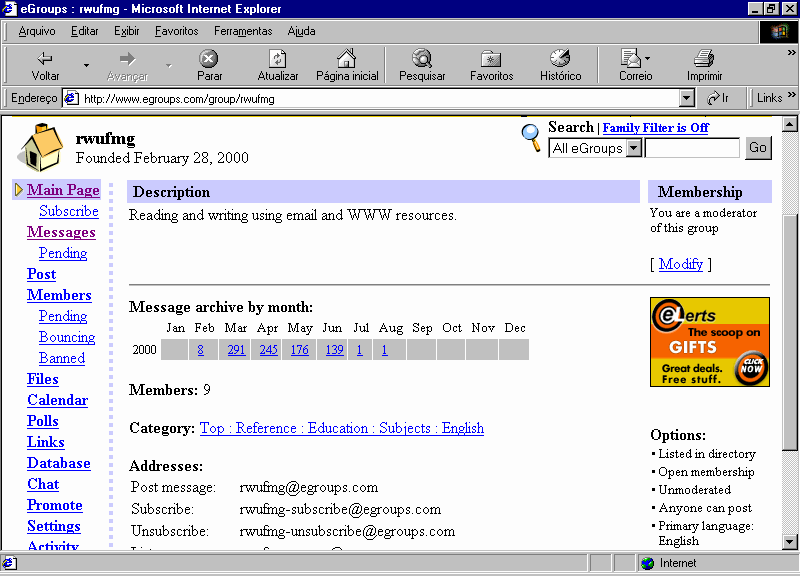This screenshot has height=576, width=800.
Task: Click the rwufmg group house icon
Action: (40, 147)
